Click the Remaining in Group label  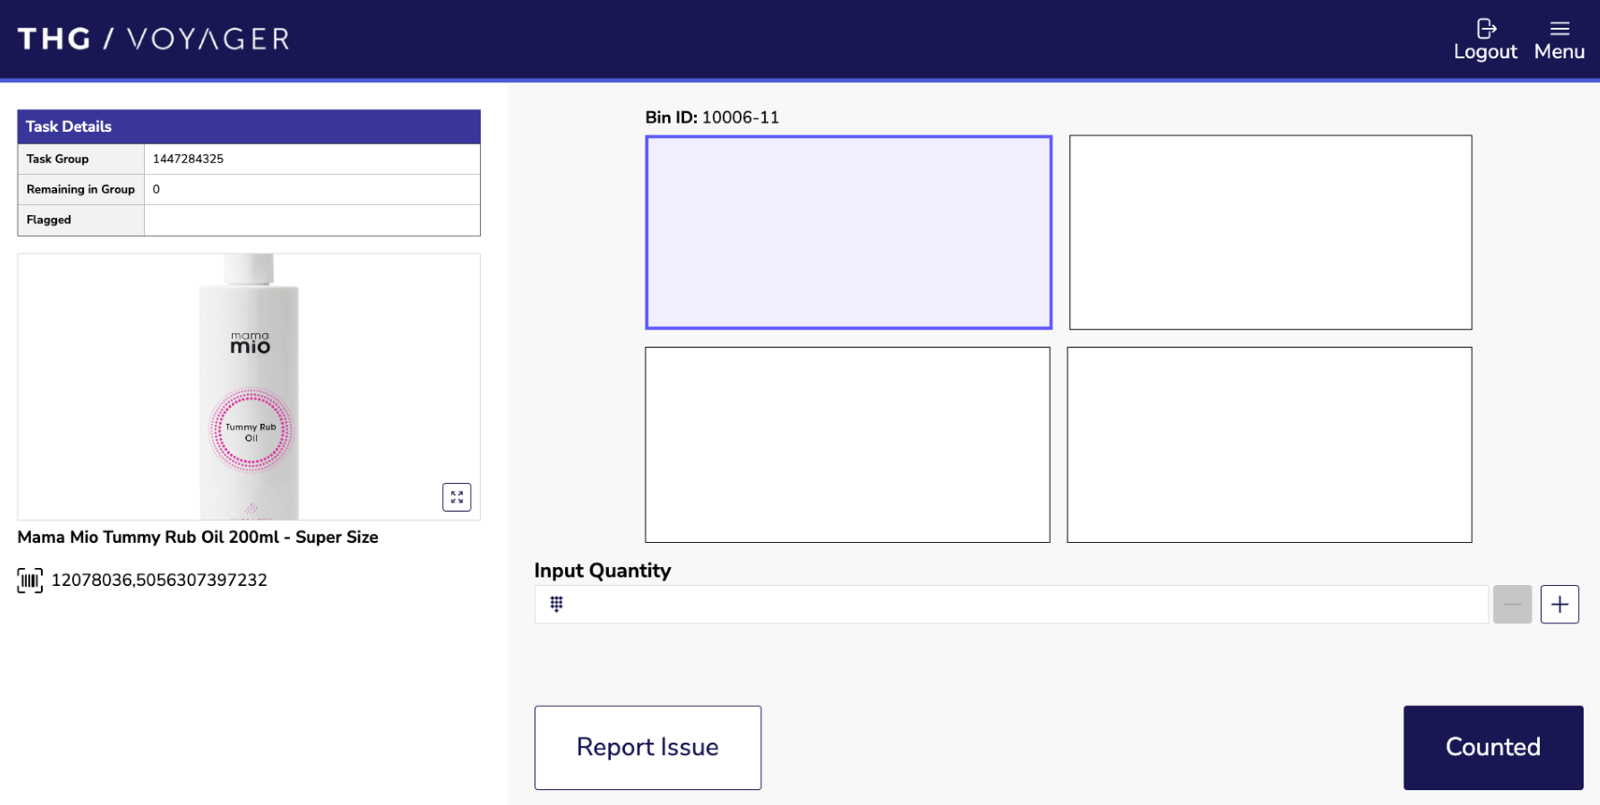tap(81, 189)
